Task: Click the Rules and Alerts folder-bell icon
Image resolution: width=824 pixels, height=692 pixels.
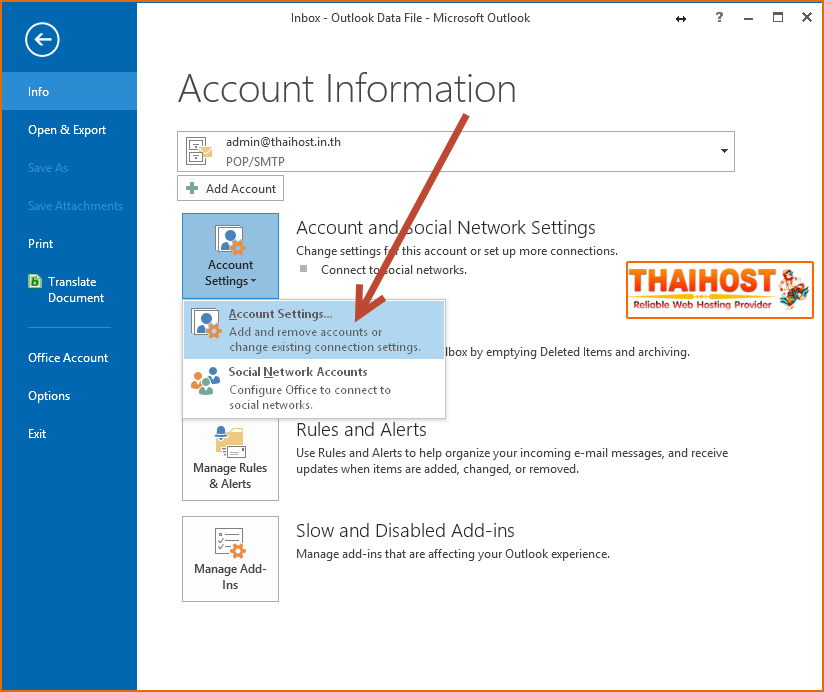Action: point(230,442)
